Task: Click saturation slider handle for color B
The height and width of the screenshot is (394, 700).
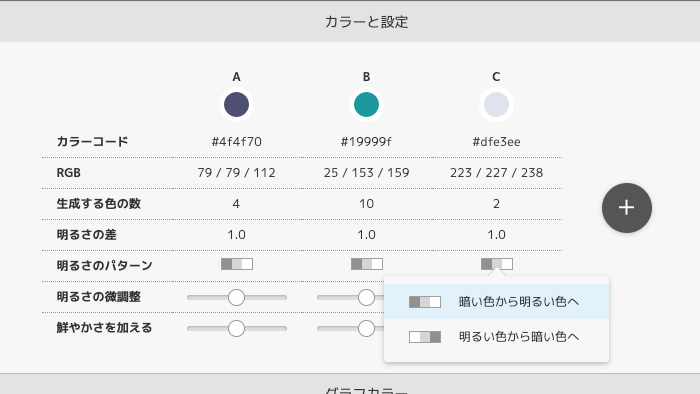Action: 366,328
